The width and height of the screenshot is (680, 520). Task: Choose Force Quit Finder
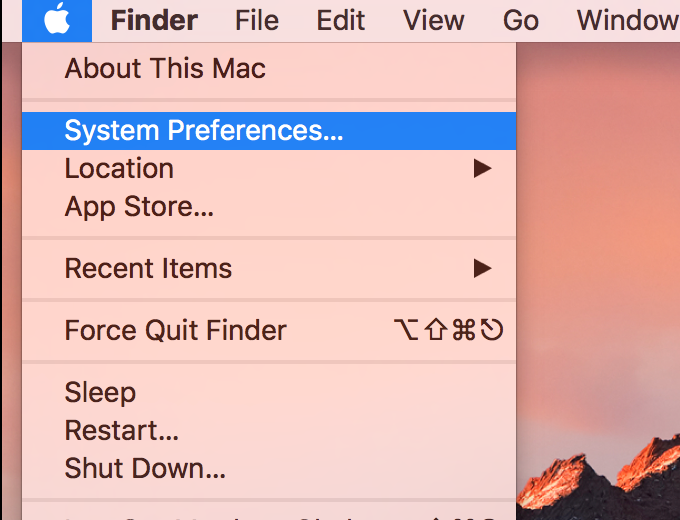point(176,330)
